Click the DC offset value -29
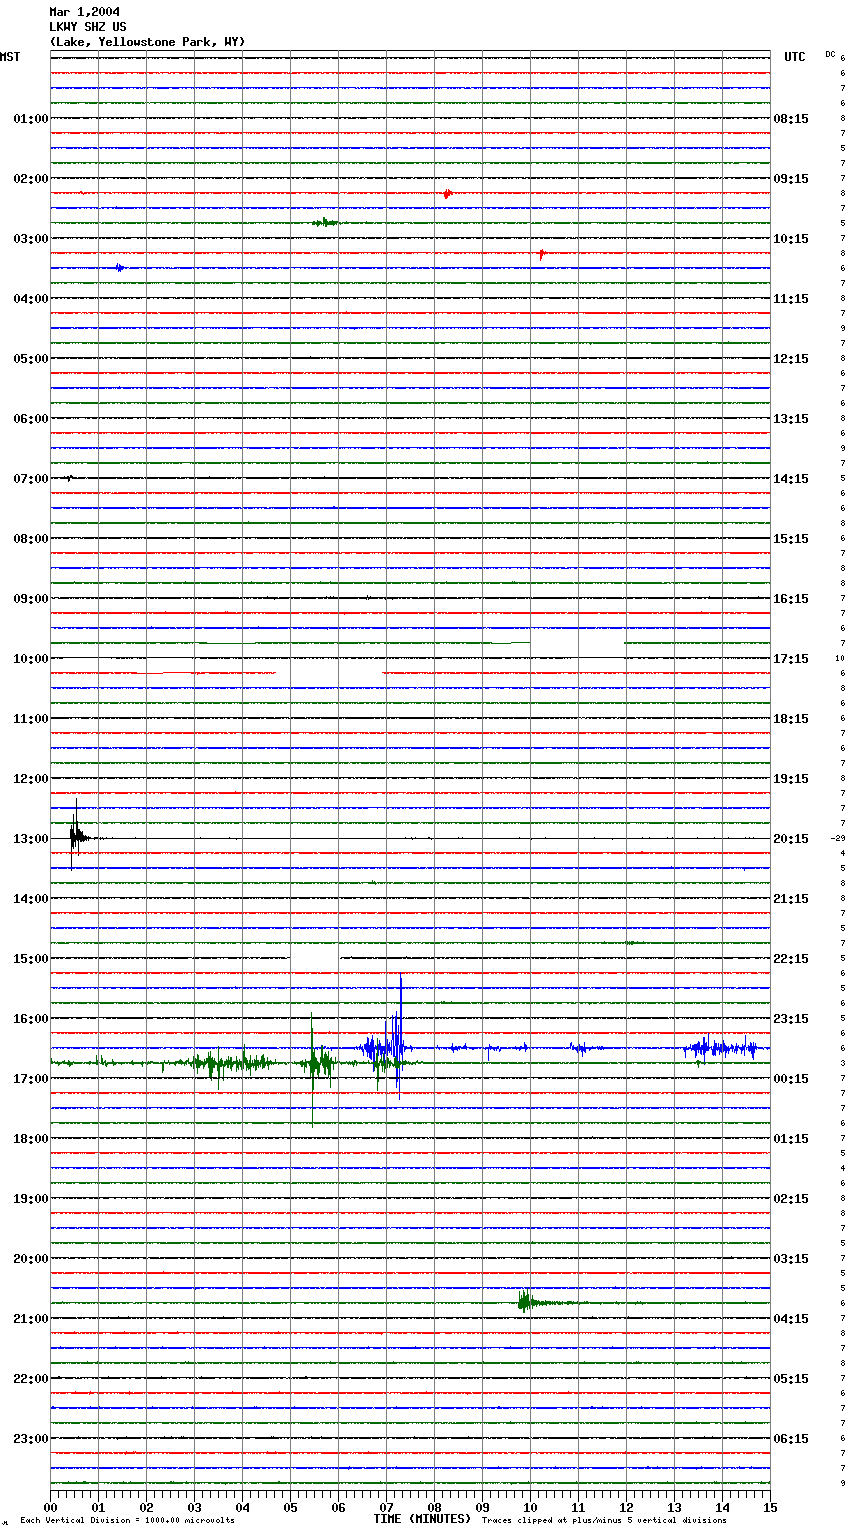Screen dimensions: 850x1534 pyautogui.click(x=838, y=838)
